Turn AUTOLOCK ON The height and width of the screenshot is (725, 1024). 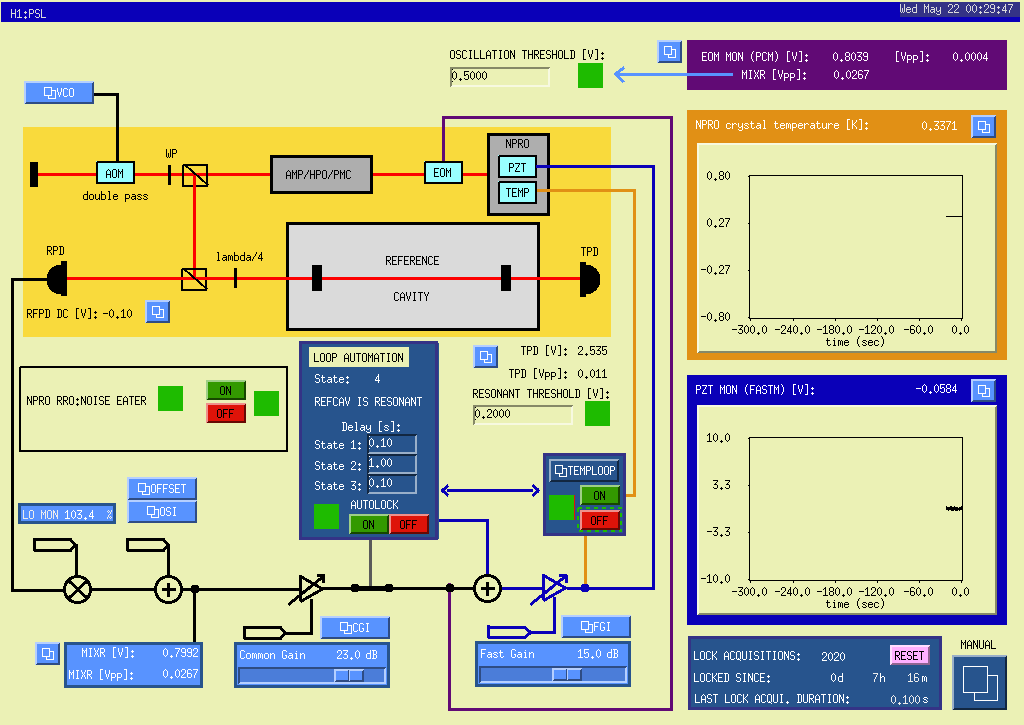coord(369,524)
